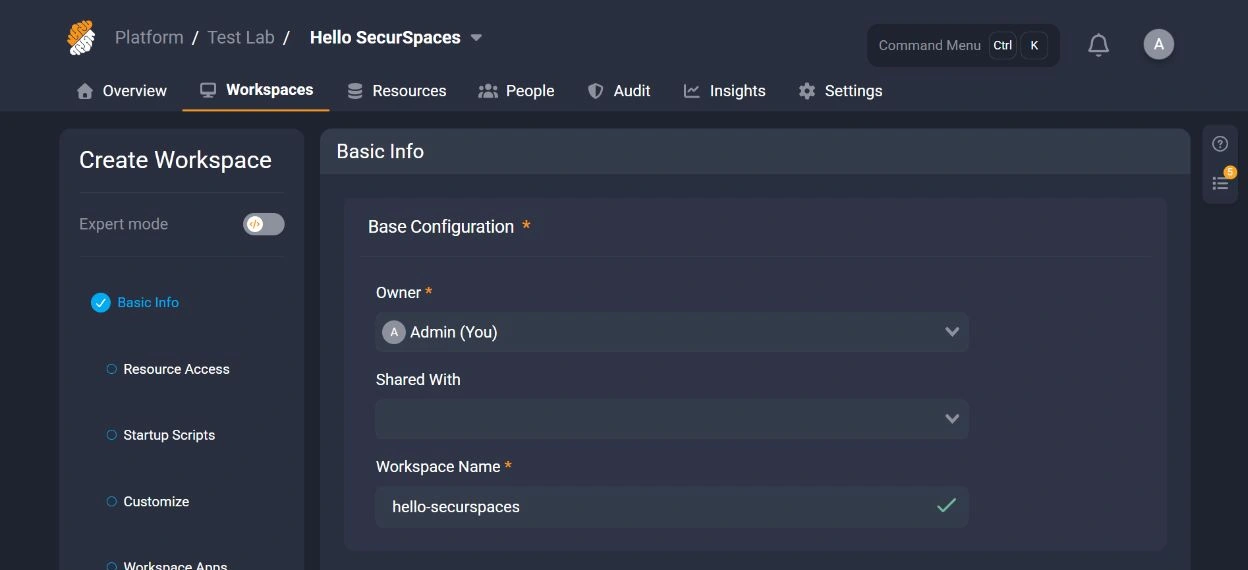This screenshot has width=1248, height=570.
Task: Click the Customize step circle
Action: (112, 501)
